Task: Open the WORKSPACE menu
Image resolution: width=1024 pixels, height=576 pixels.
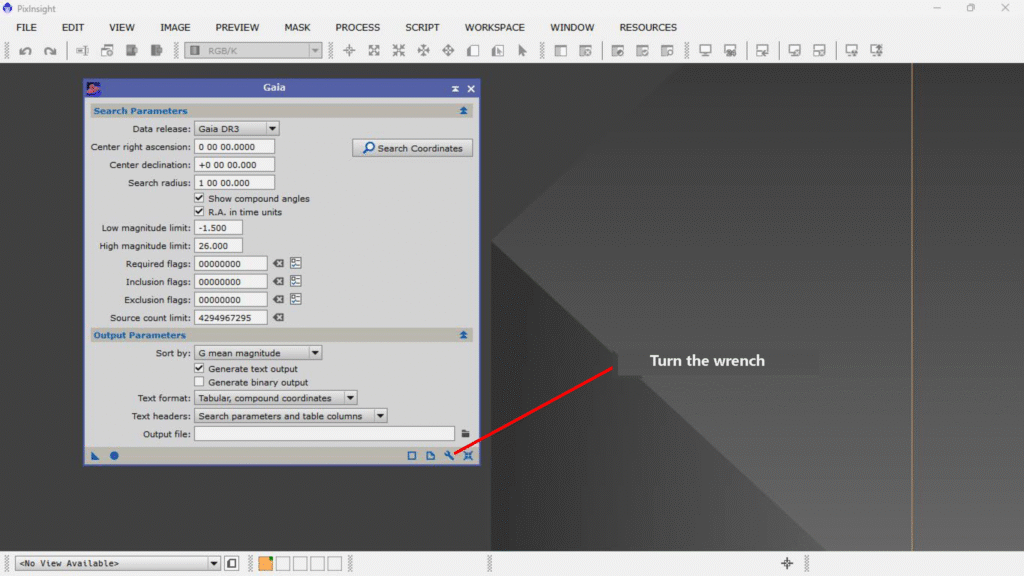Action: (494, 27)
